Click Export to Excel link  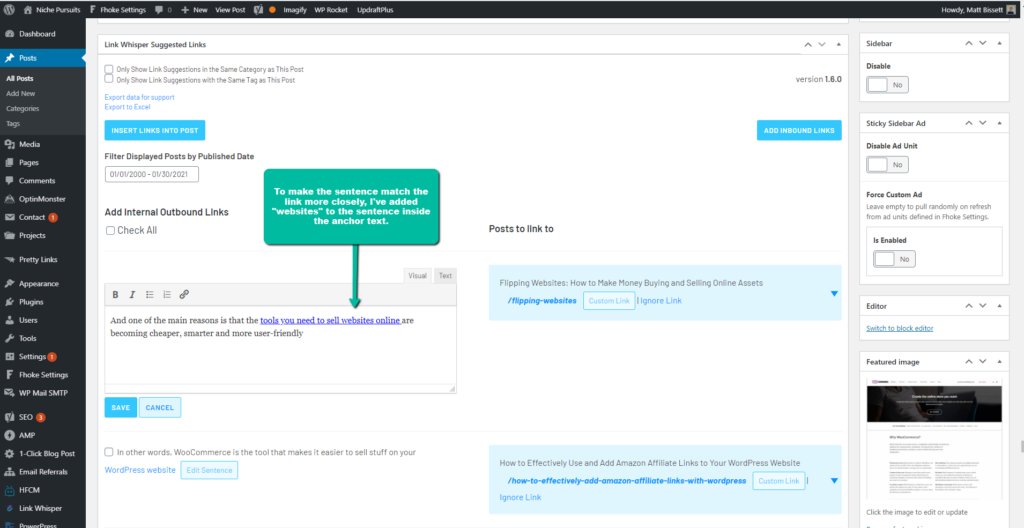click(127, 107)
